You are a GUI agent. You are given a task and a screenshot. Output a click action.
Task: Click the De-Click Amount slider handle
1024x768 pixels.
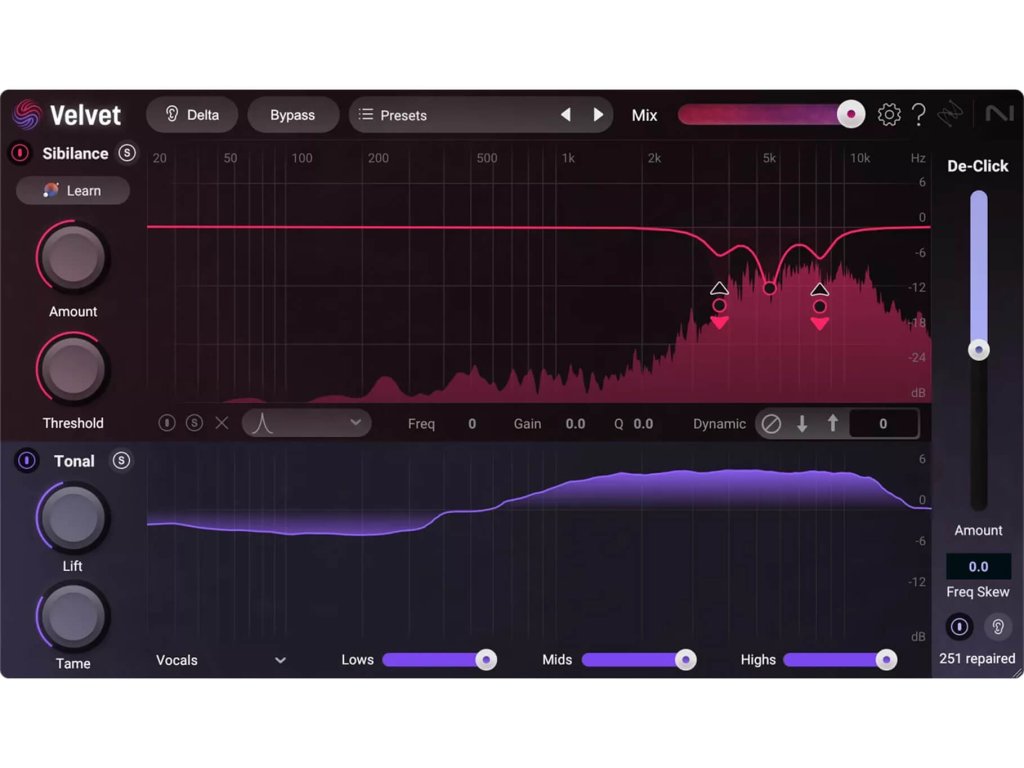point(978,349)
